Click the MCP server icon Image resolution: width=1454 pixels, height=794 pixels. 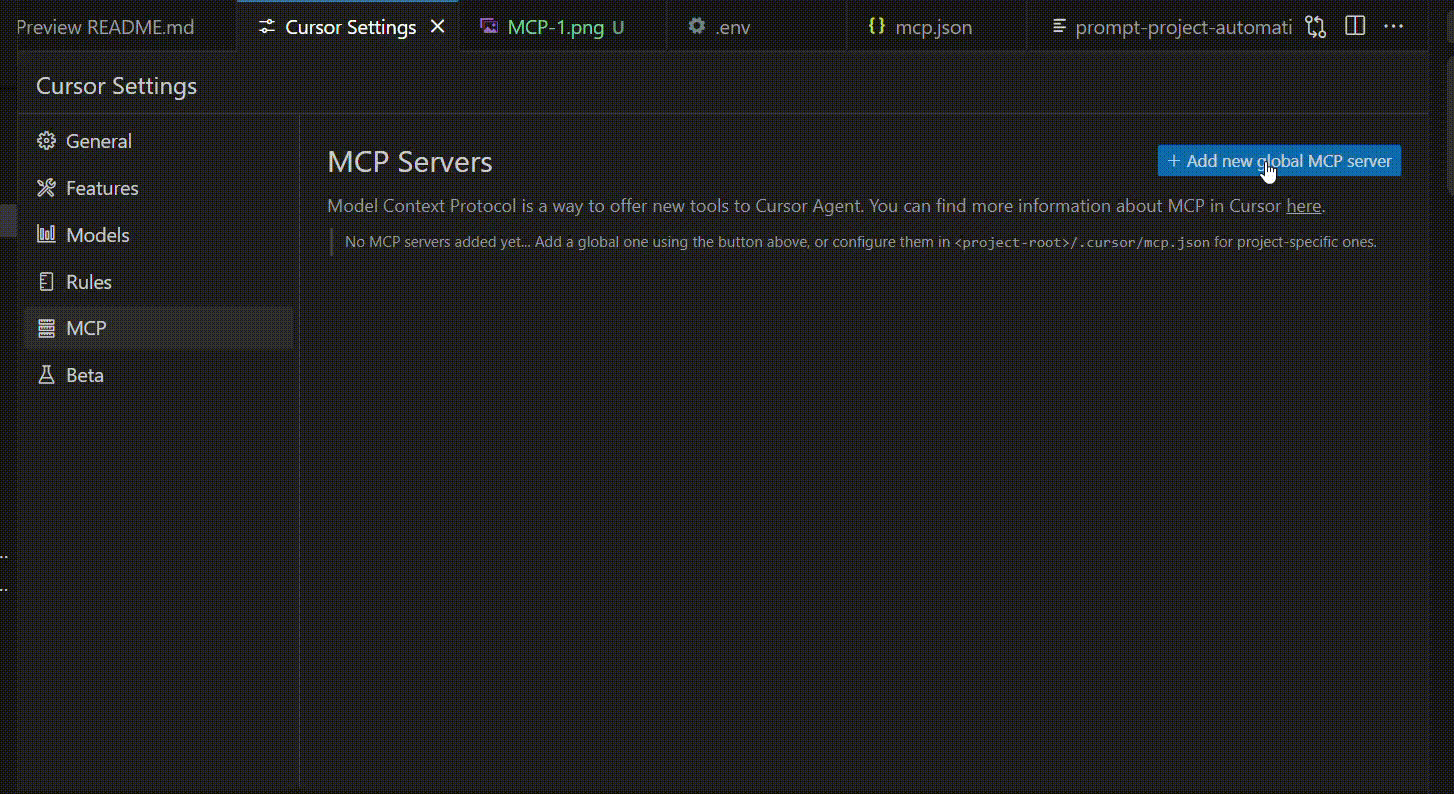pyautogui.click(x=46, y=328)
